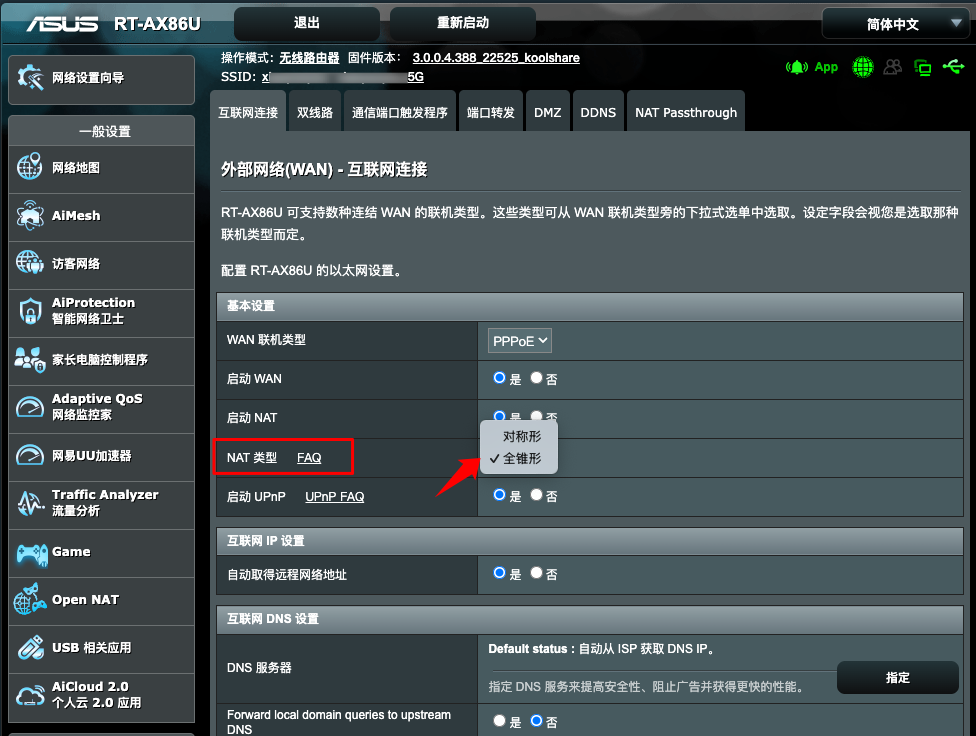Open the Network Map globe icon
976x736 pixels.
click(x=30, y=167)
